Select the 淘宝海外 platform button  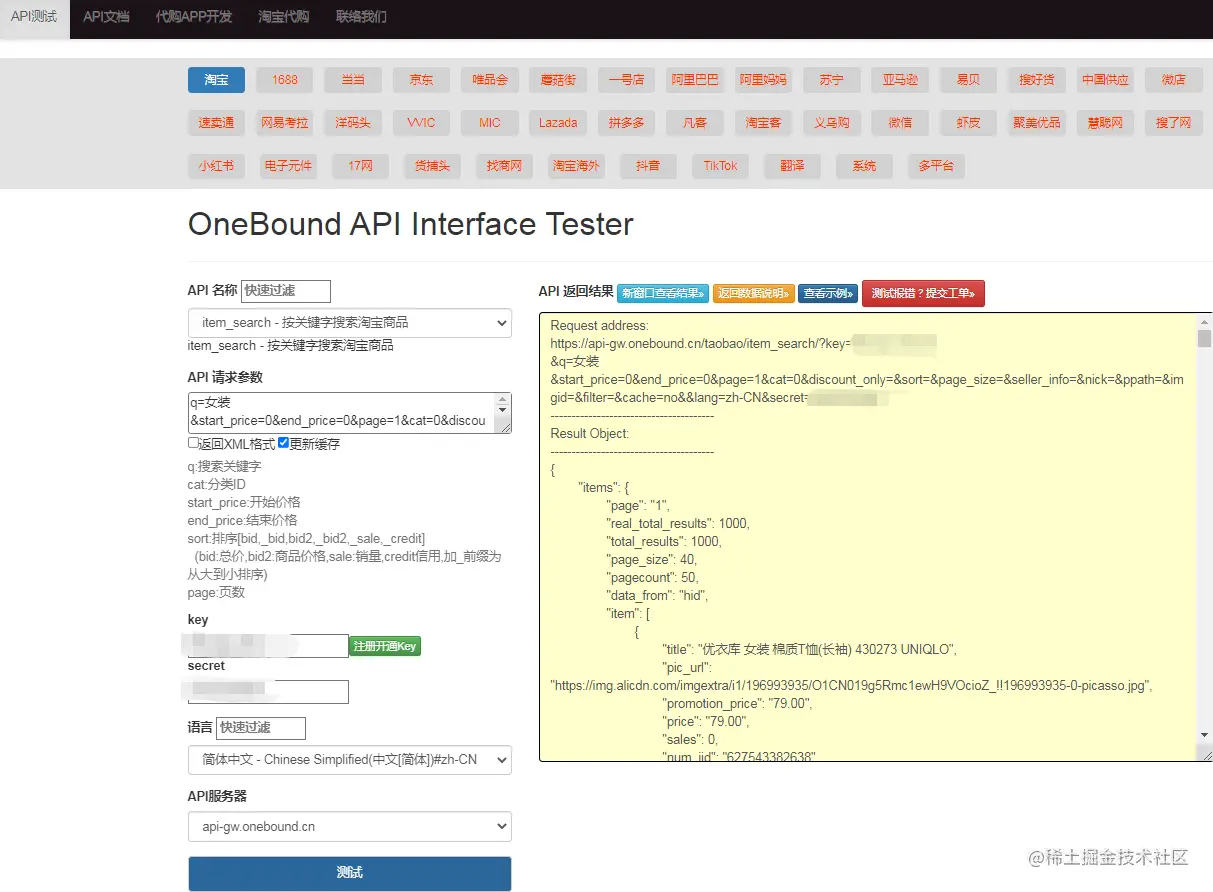[x=576, y=166]
